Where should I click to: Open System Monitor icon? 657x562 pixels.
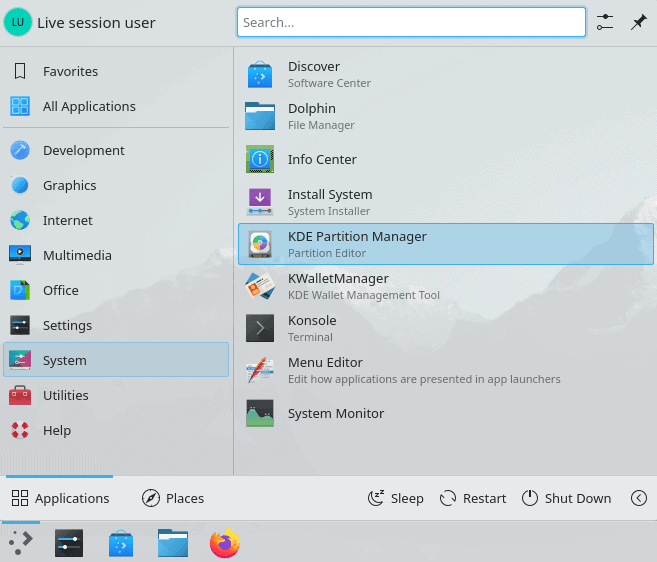pyautogui.click(x=260, y=413)
